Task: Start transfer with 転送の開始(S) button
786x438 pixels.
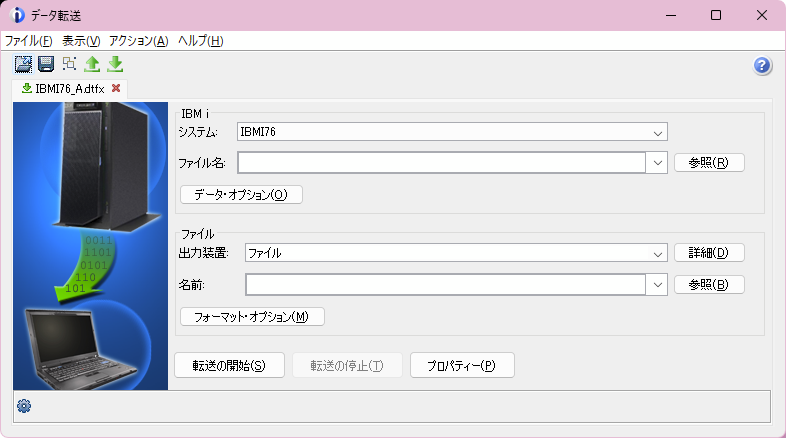Action: (230, 365)
